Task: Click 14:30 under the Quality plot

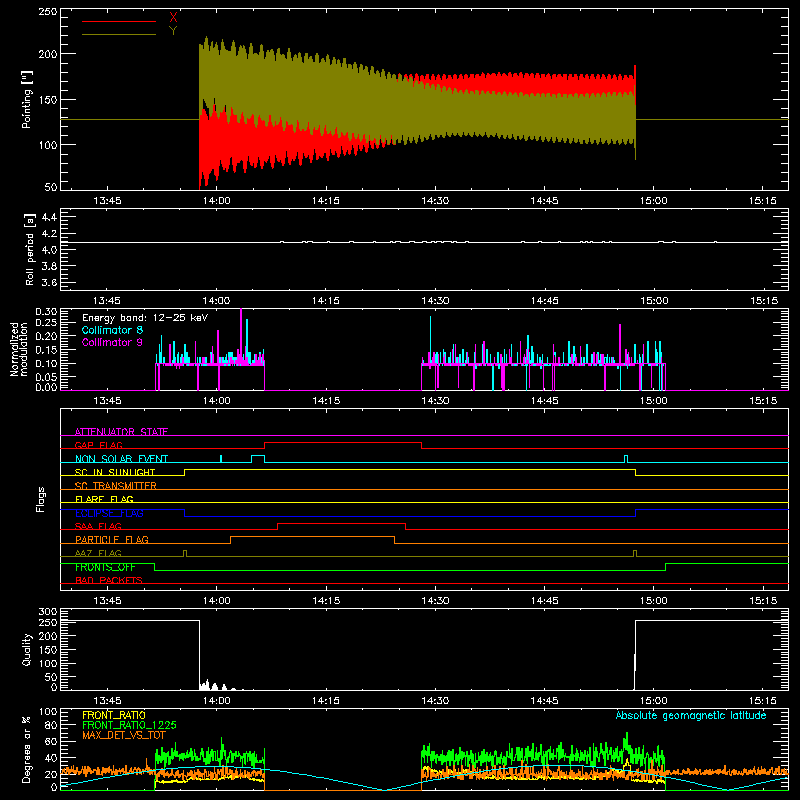Action: tap(435, 701)
